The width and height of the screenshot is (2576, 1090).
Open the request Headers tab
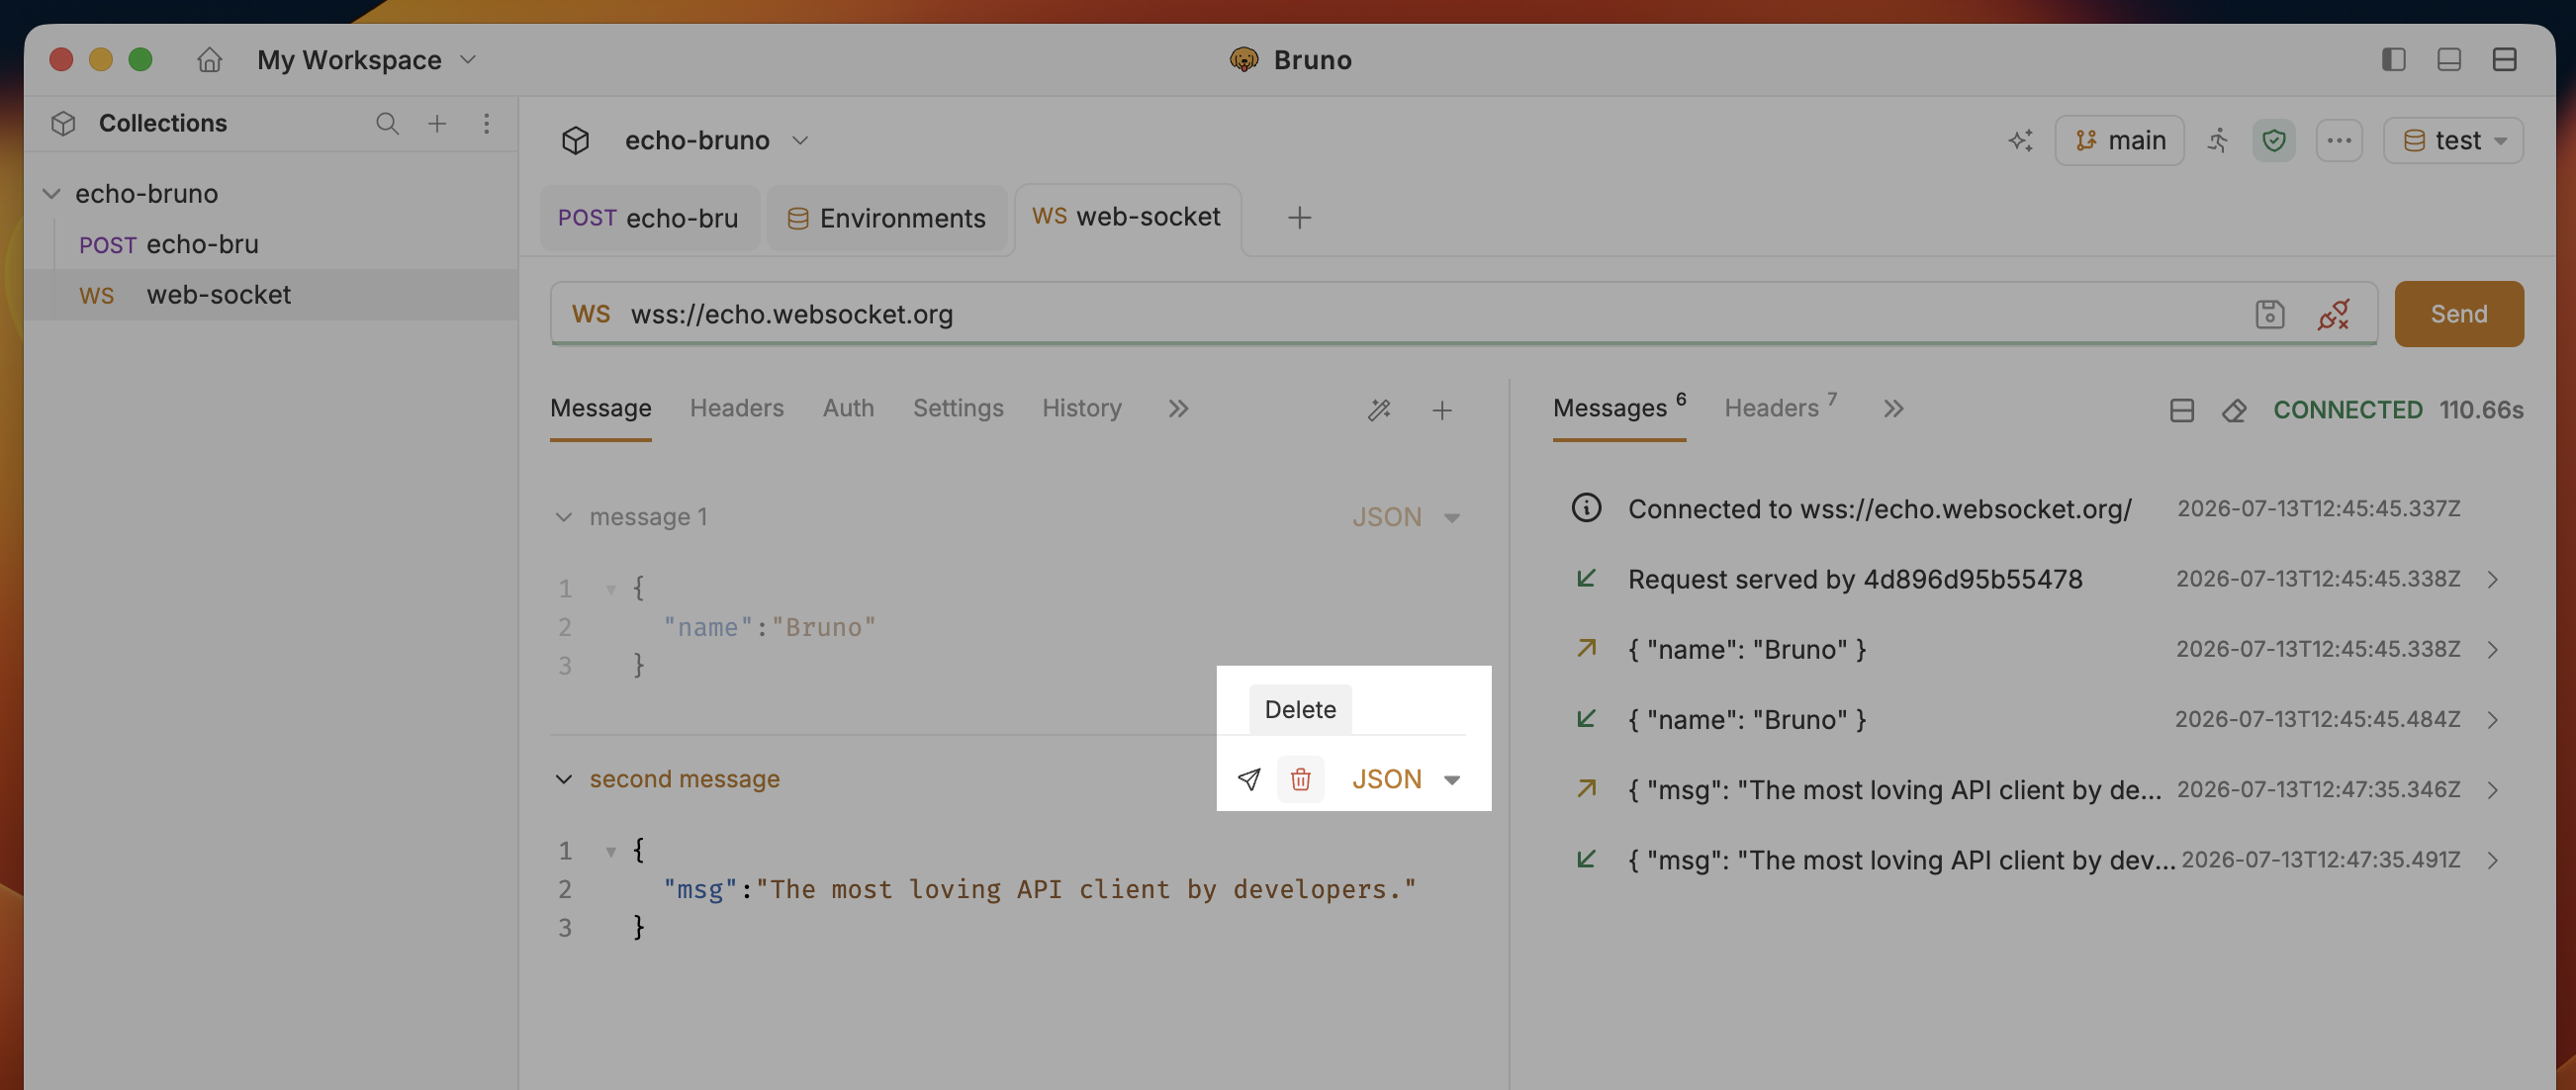point(737,408)
